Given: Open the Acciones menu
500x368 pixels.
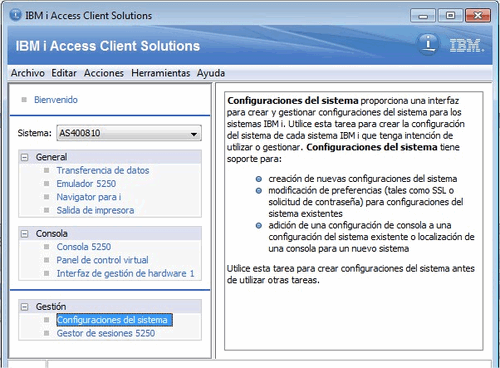Looking at the screenshot, I should 104,73.
